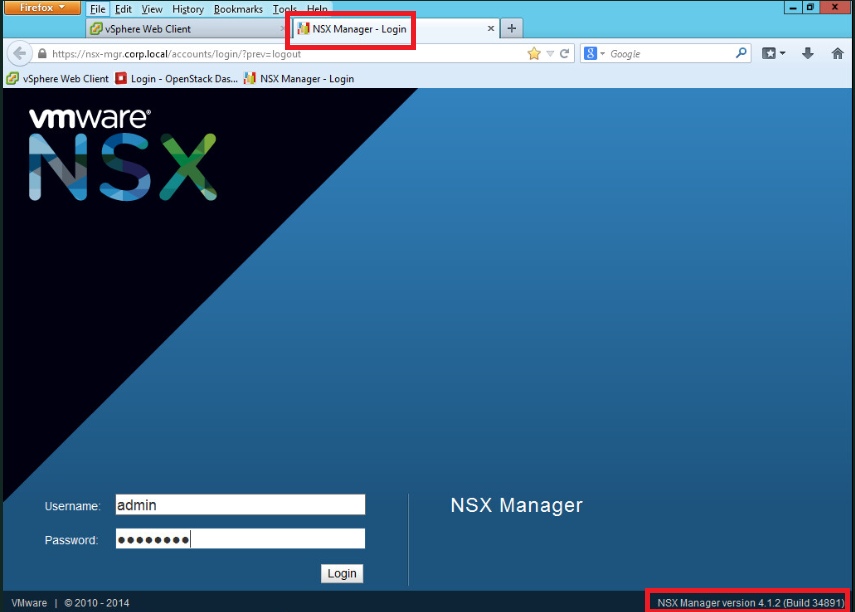Click the padlock site identity icon
This screenshot has width=855, height=612.
pyautogui.click(x=42, y=53)
